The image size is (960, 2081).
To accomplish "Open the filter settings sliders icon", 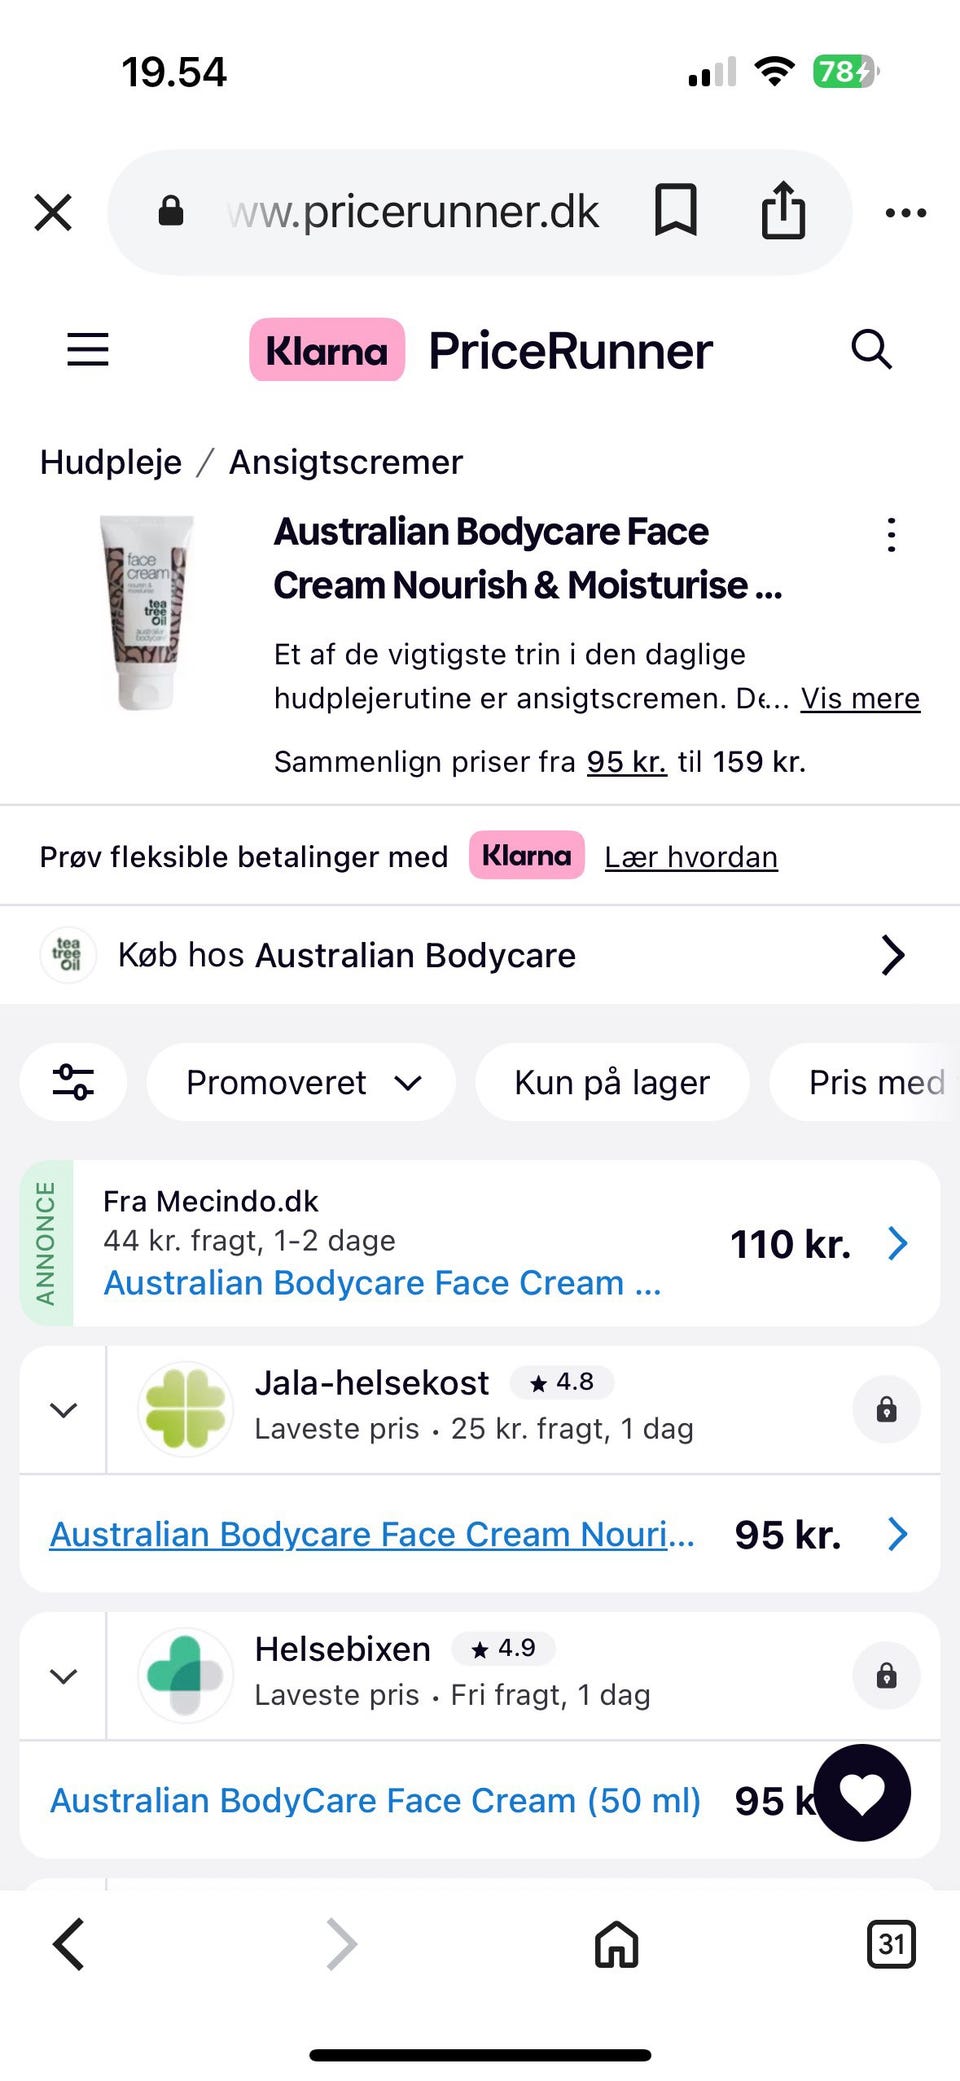I will tap(73, 1082).
